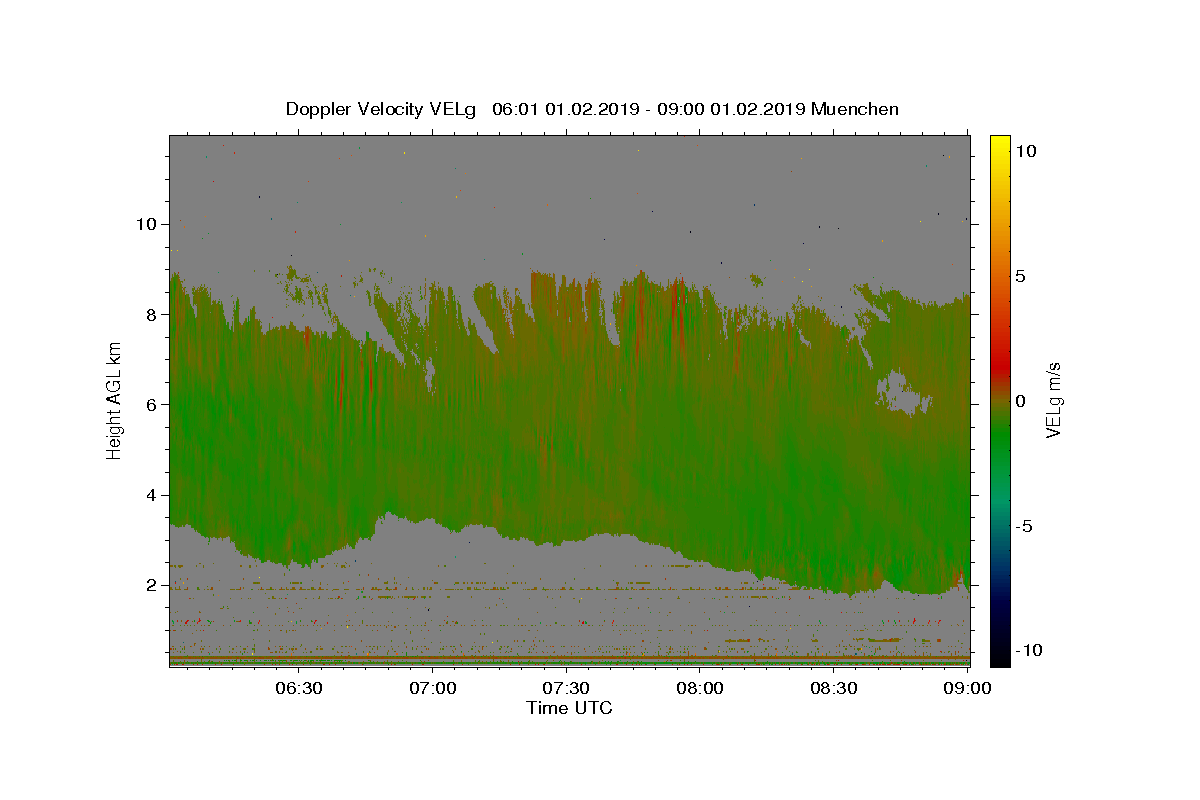Click the height axis label 8
This screenshot has height=800, width=1200.
tap(152, 314)
